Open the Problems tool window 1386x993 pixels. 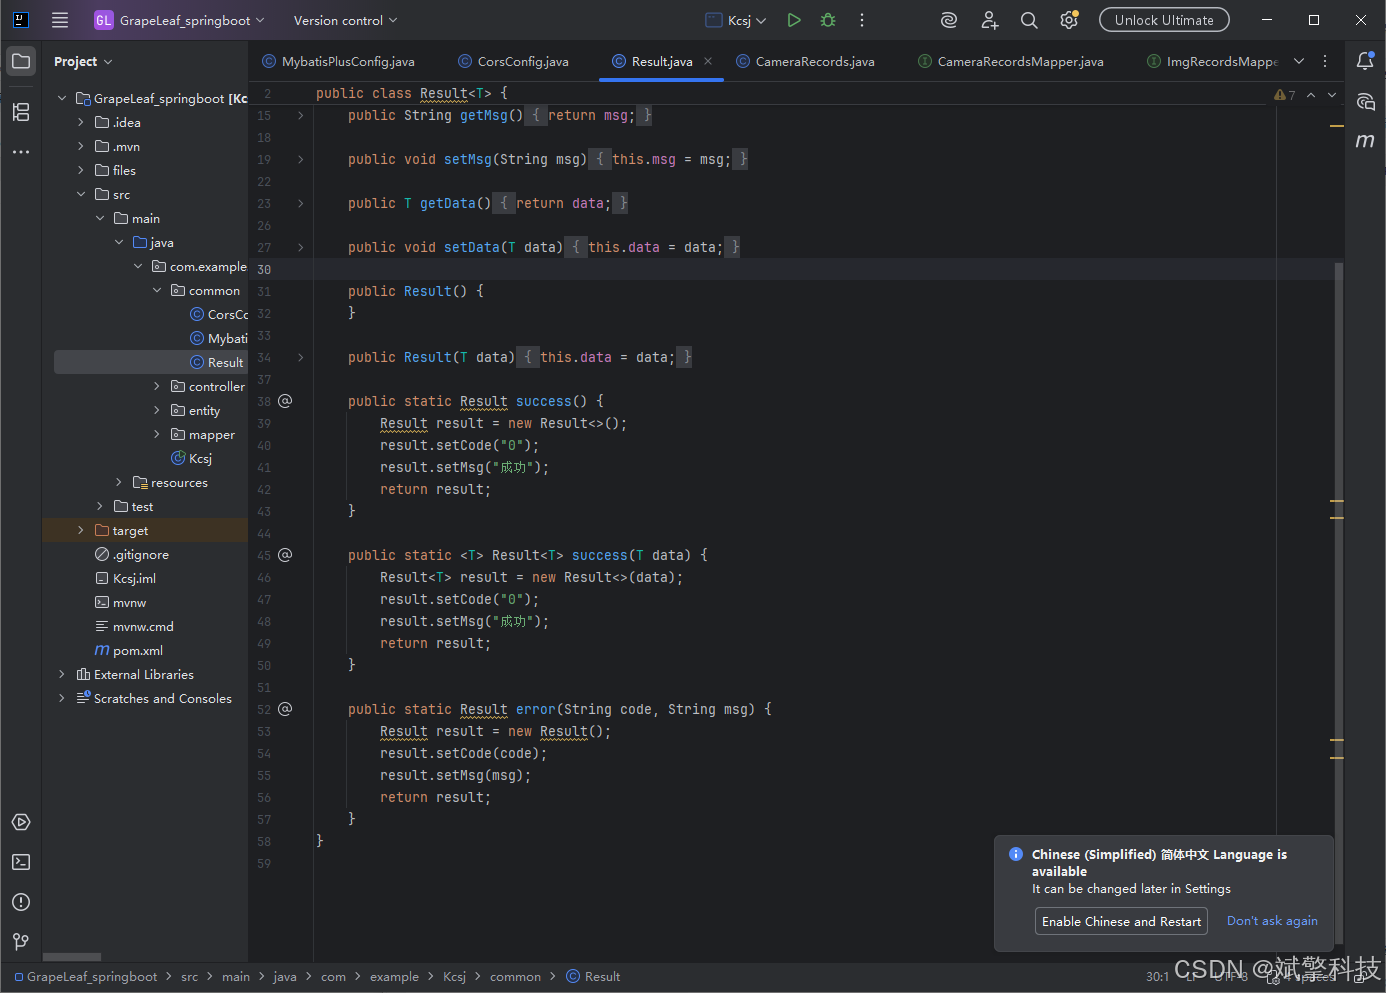pos(21,902)
